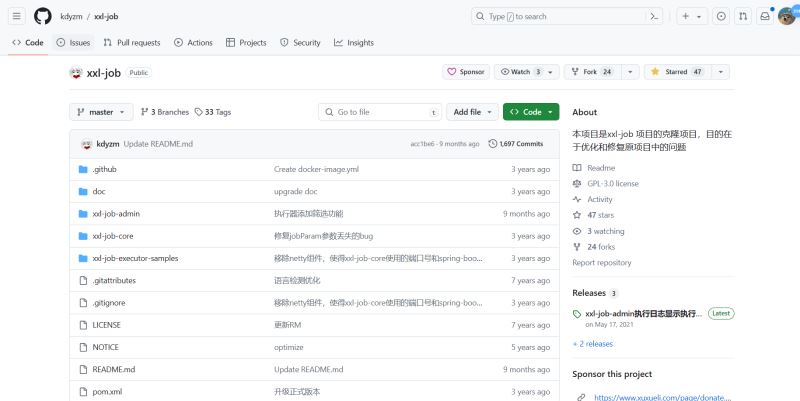The height and width of the screenshot is (401, 800).
Task: Click the Fork button
Action: (593, 72)
